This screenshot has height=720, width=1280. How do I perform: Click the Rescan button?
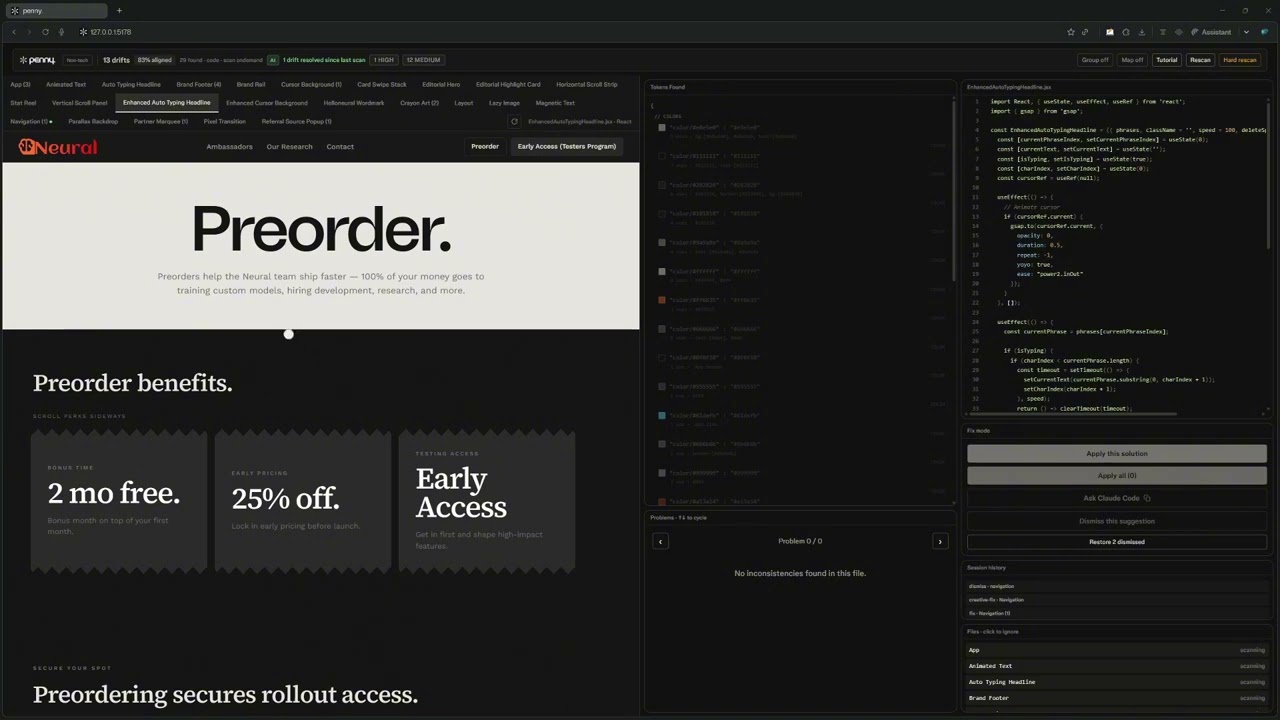1200,60
